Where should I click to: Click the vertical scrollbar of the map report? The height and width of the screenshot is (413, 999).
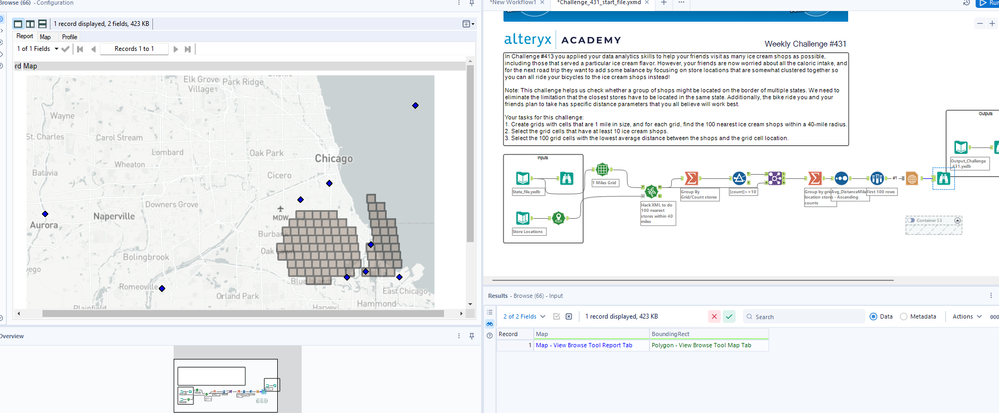470,153
